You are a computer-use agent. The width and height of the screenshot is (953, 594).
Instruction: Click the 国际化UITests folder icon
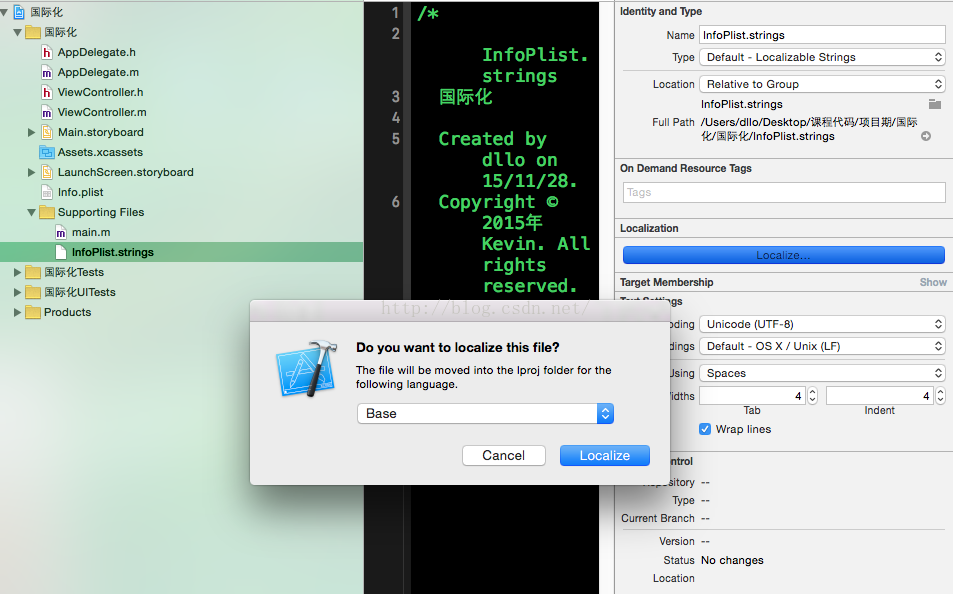pyautogui.click(x=33, y=292)
